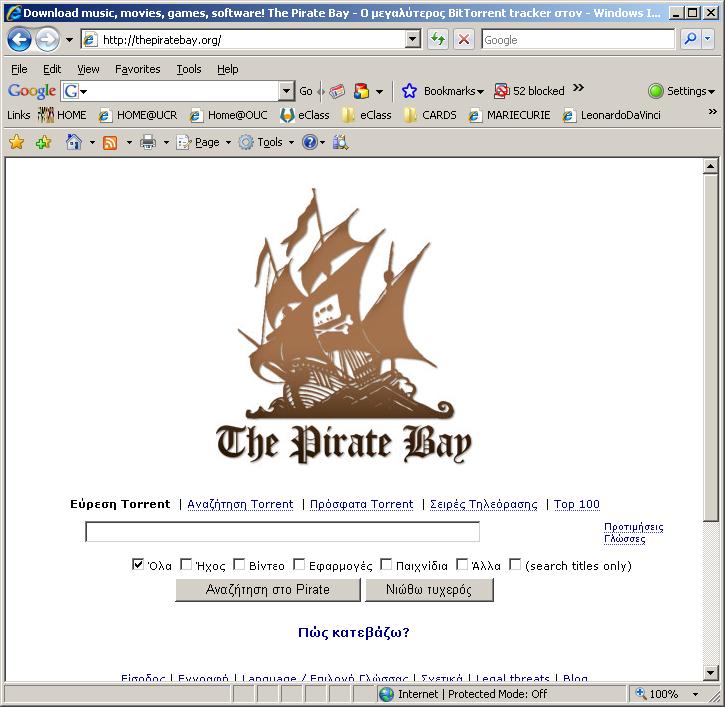
Task: Toggle the Όλα checkbox
Action: click(137, 564)
